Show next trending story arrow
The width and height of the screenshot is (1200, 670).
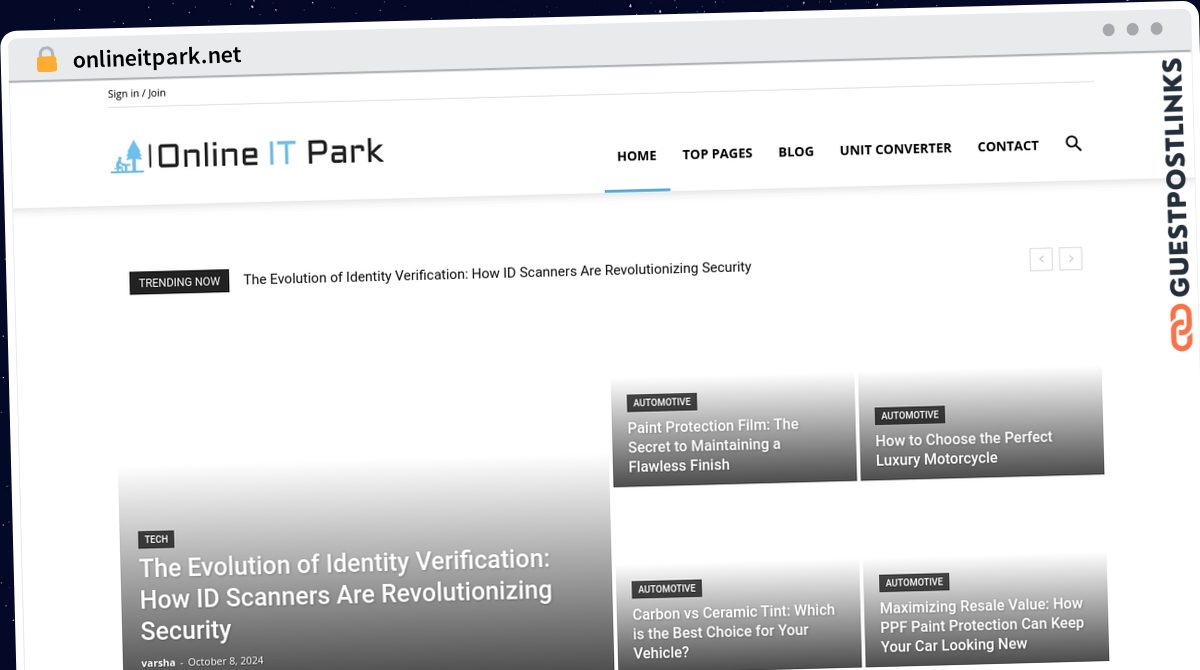(1071, 259)
